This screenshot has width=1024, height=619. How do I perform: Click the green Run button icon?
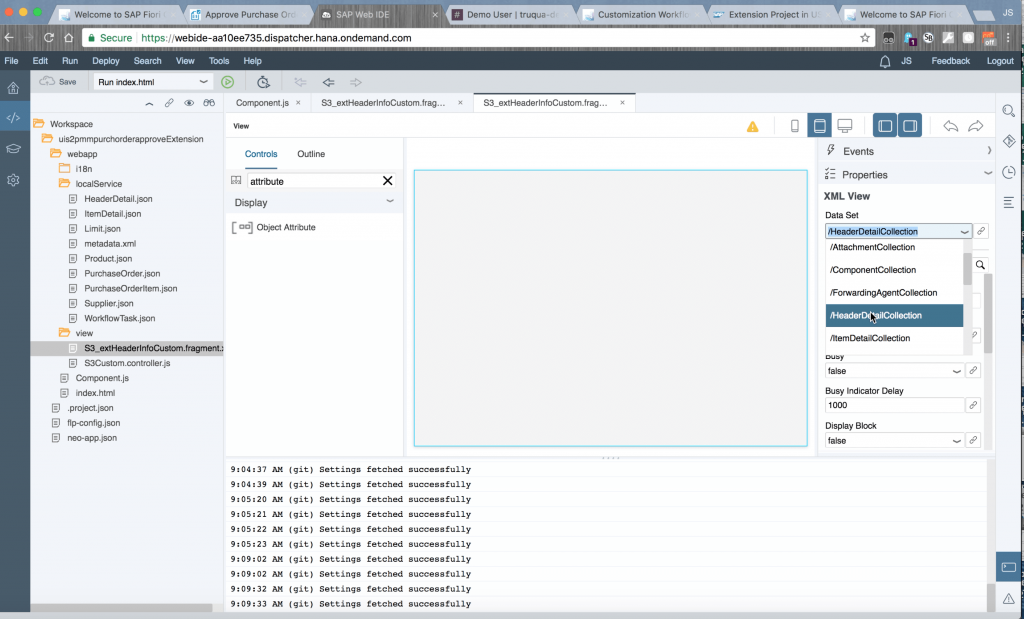coord(227,82)
